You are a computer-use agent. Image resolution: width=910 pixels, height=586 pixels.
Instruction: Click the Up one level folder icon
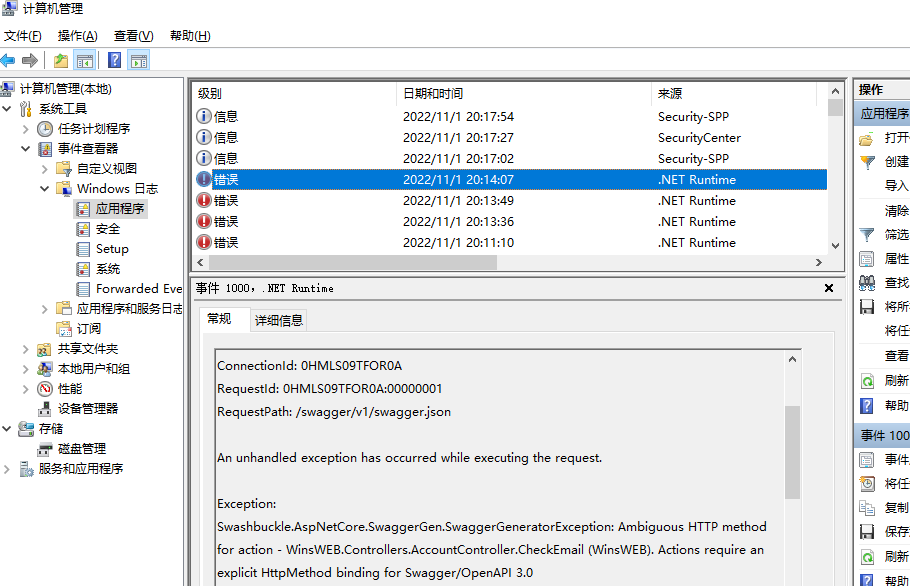tap(62, 60)
